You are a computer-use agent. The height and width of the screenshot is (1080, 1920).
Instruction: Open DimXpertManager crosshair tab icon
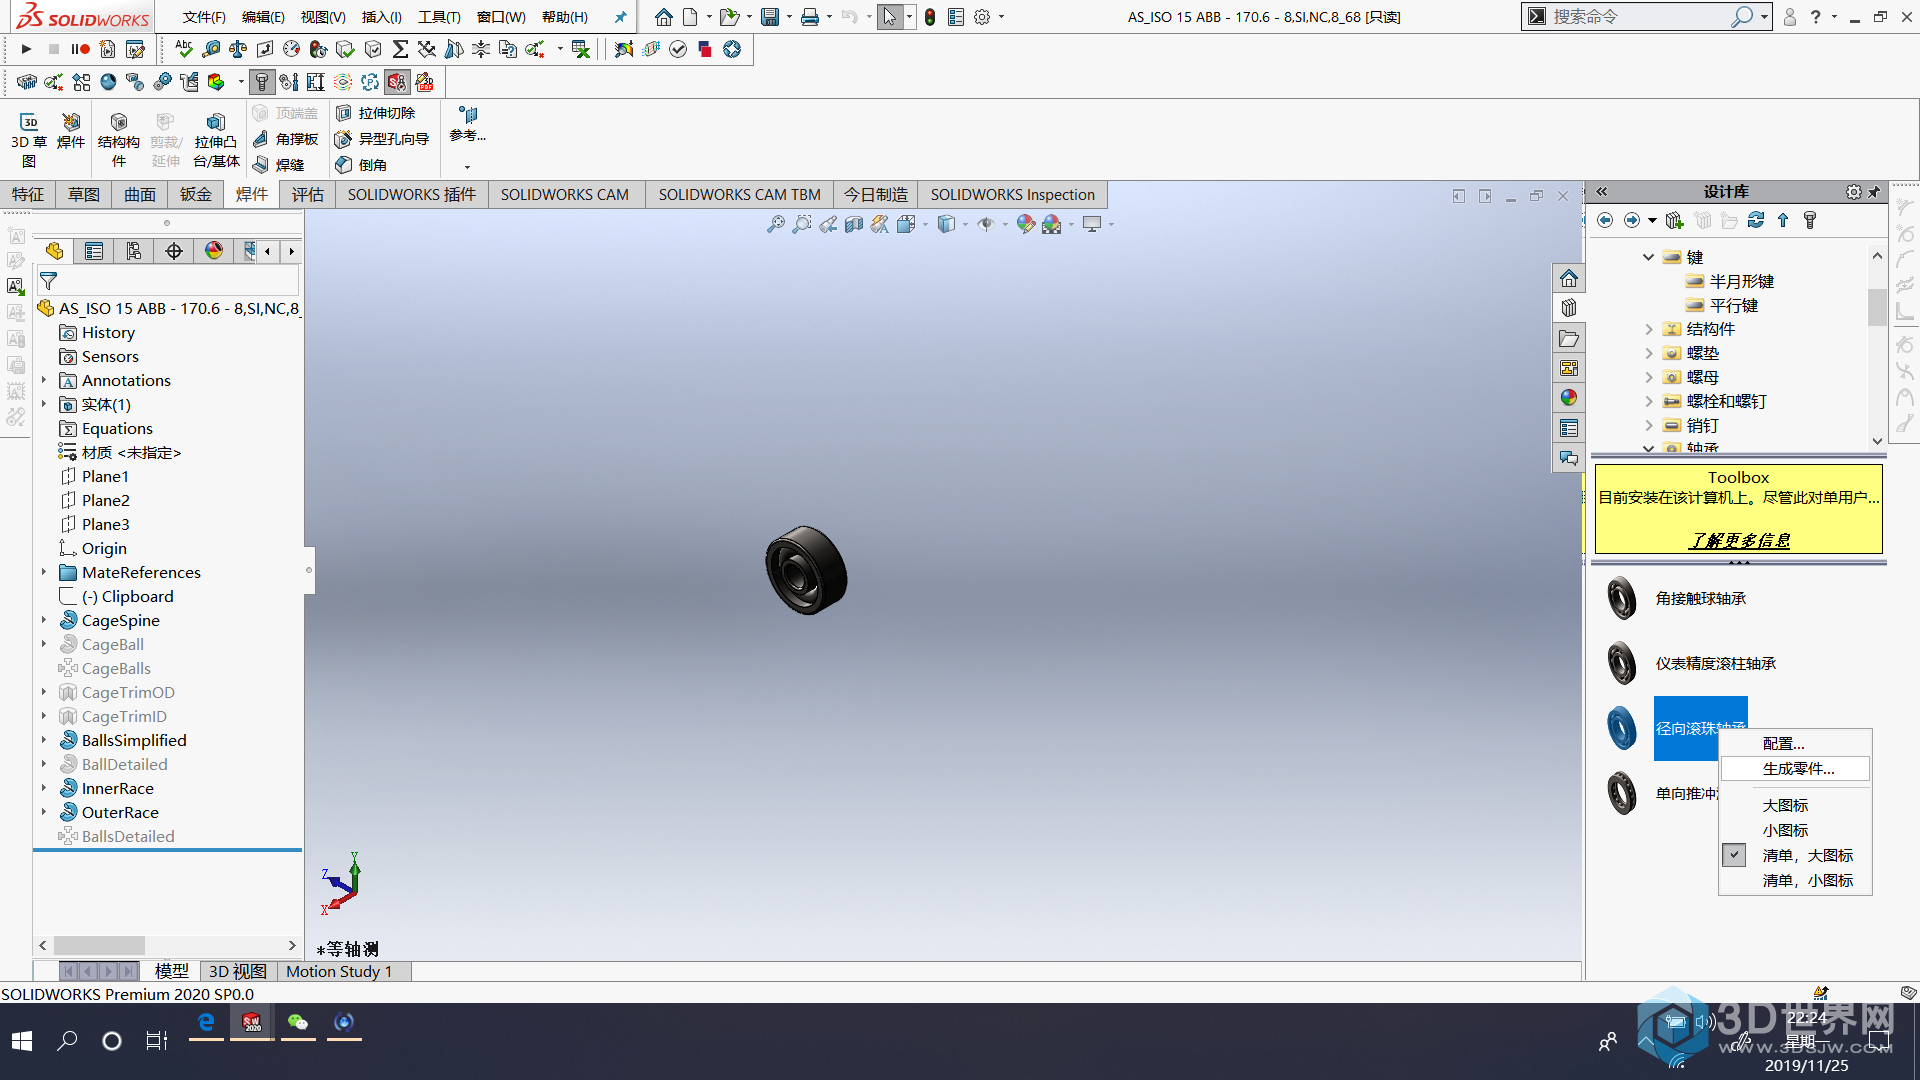click(174, 251)
